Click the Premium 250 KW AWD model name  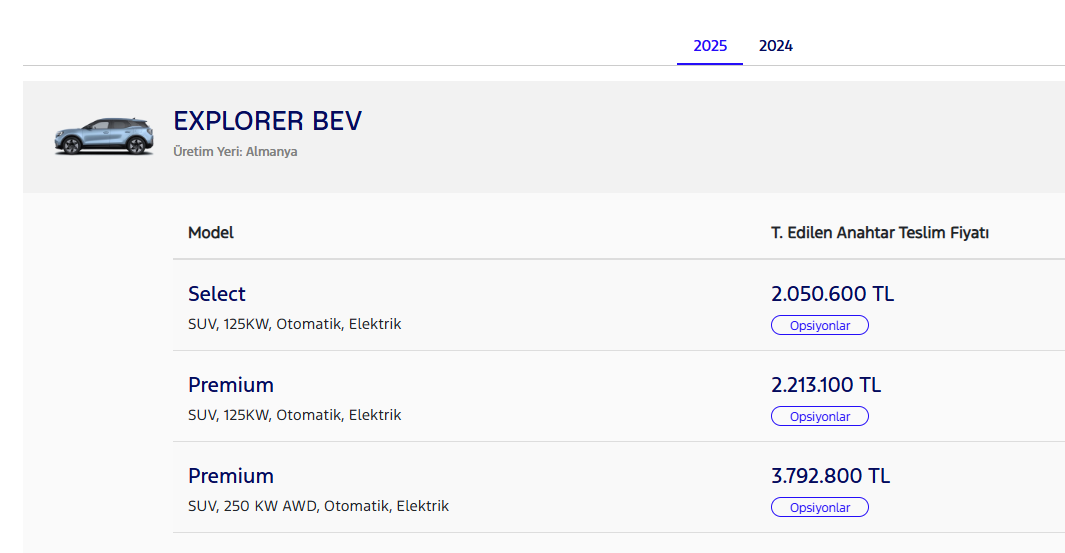(x=231, y=476)
